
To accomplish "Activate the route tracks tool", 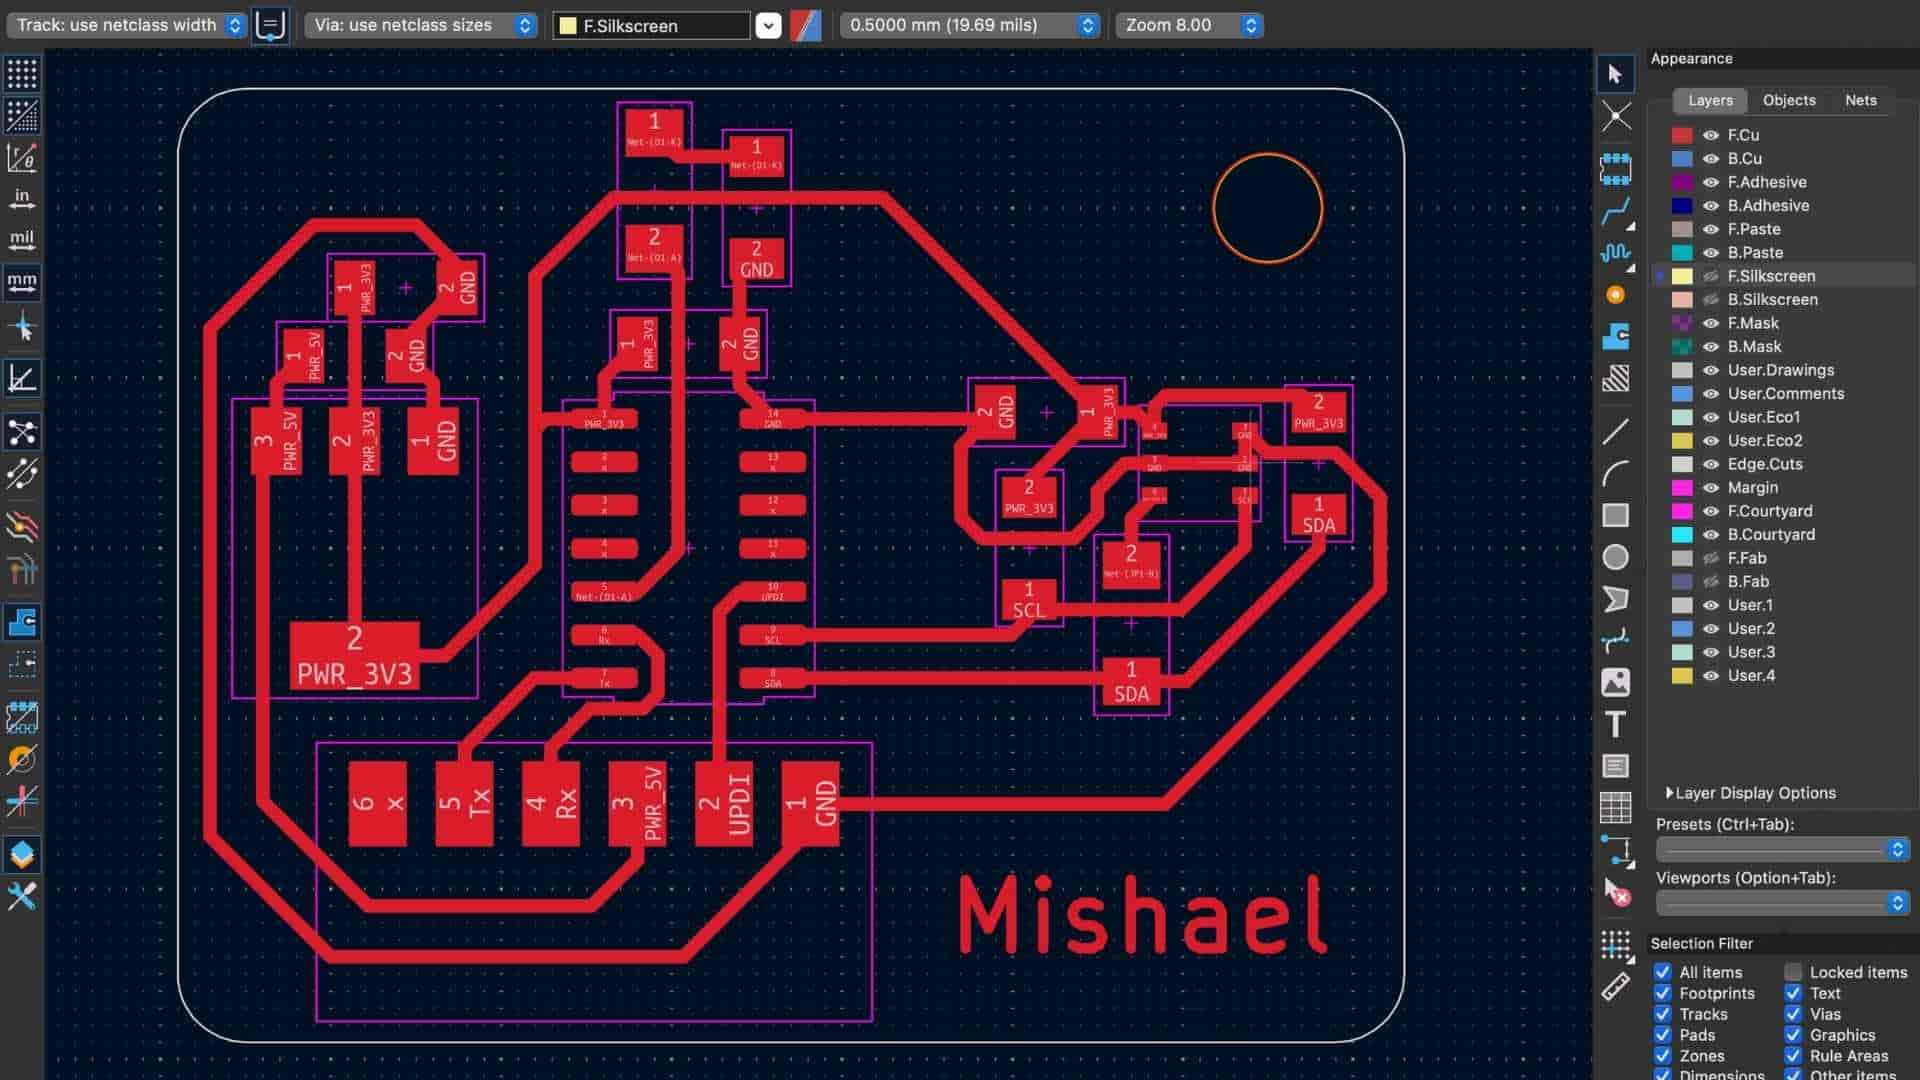I will [x=1615, y=212].
